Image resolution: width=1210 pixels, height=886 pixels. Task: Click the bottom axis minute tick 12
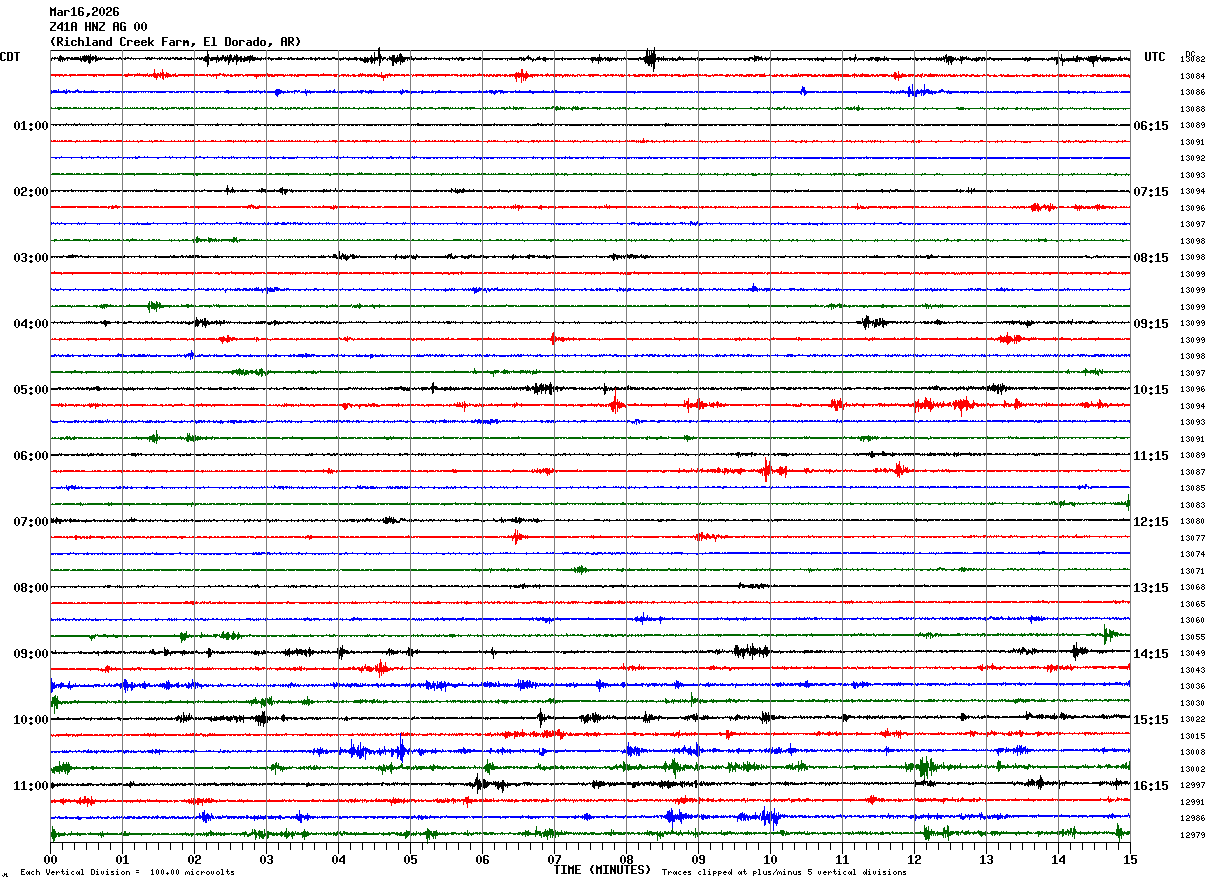[x=914, y=859]
